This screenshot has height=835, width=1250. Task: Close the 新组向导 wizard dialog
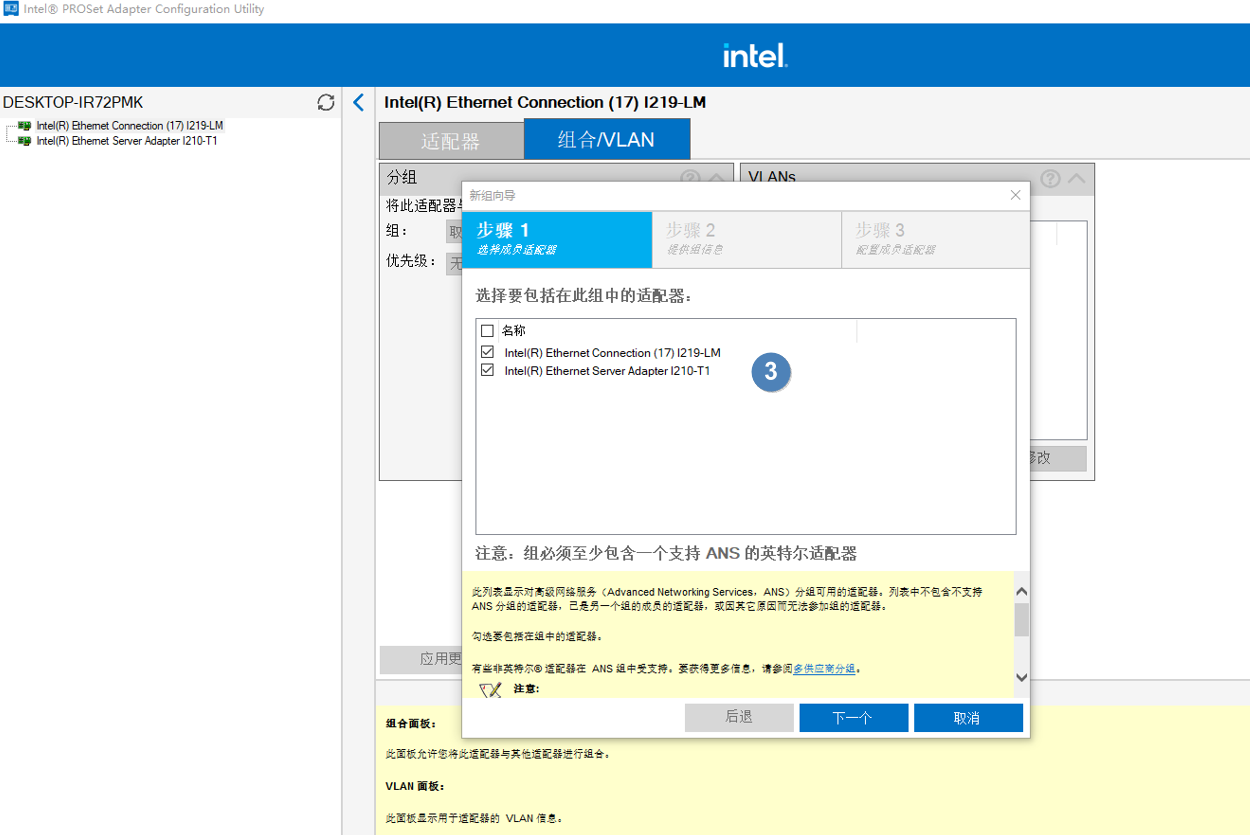coord(1015,196)
